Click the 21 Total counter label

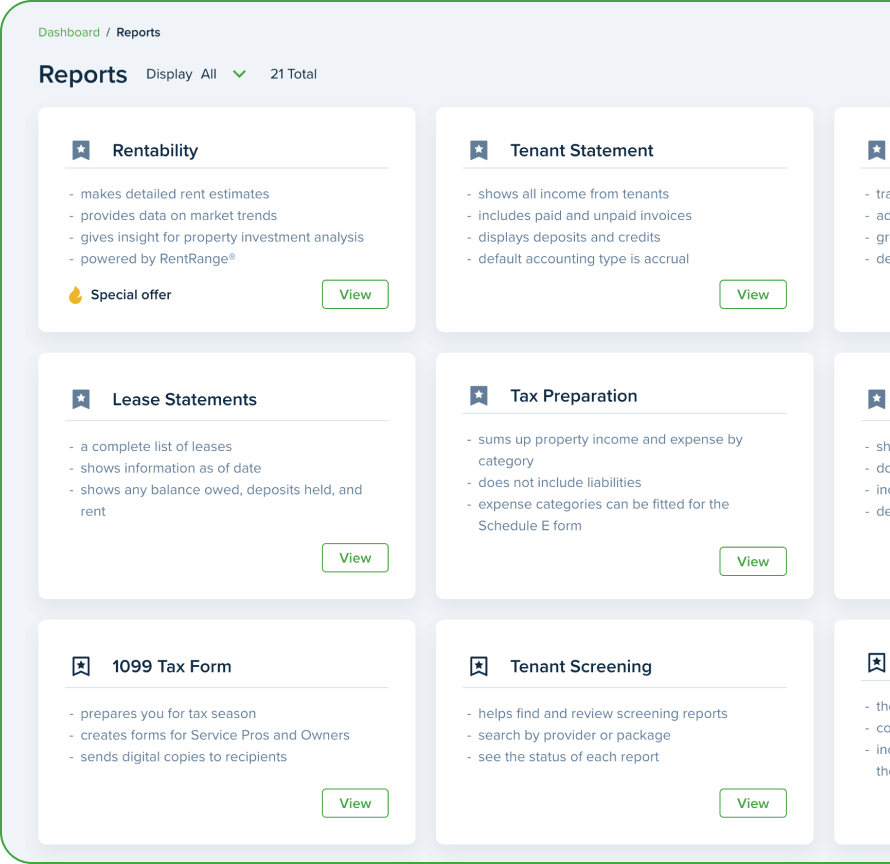coord(294,74)
